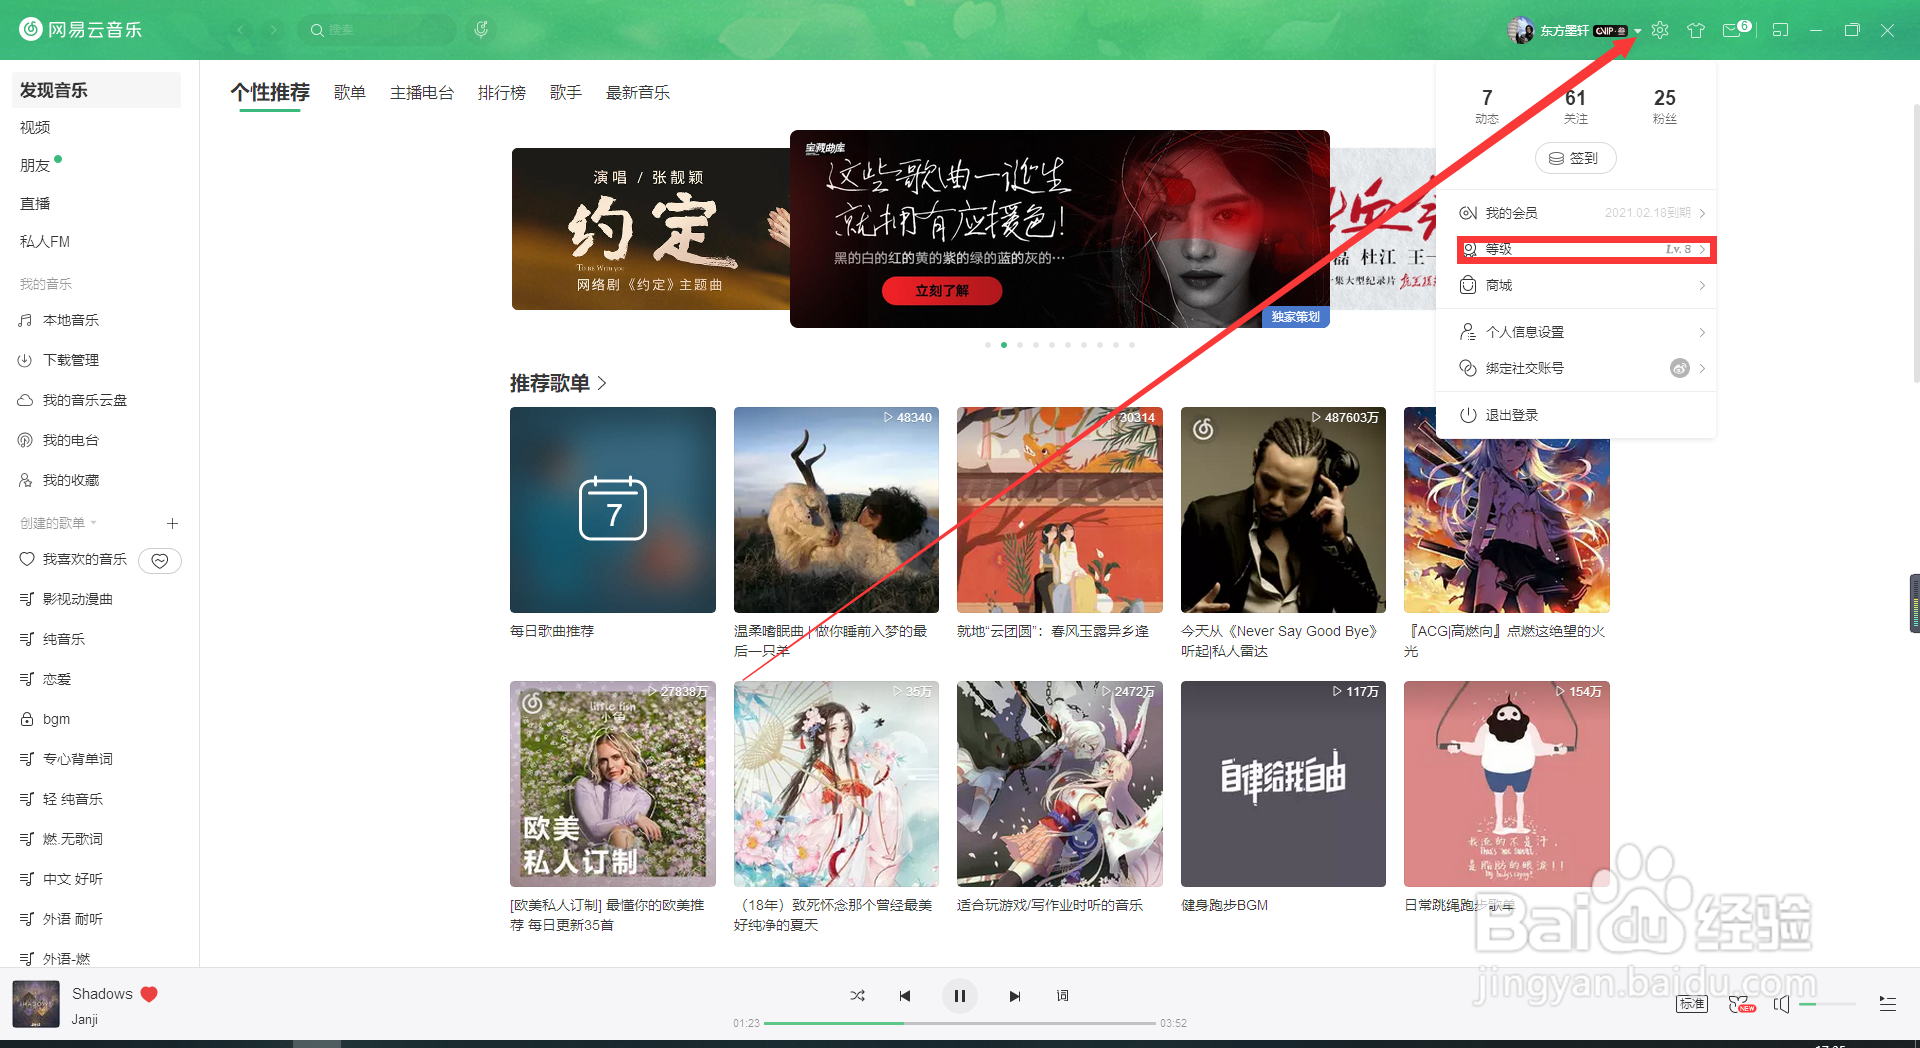1920x1048 pixels.
Task: Open the Shadows album cover thumbnail
Action: click(x=36, y=1004)
